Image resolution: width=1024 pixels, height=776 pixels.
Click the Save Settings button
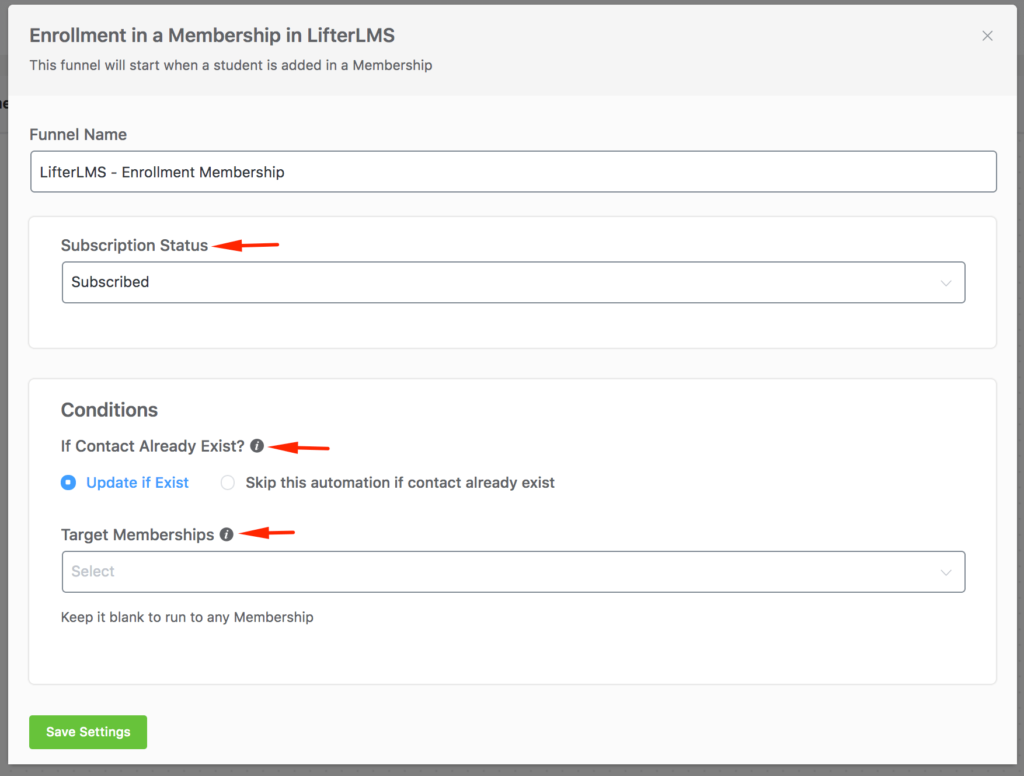coord(88,732)
